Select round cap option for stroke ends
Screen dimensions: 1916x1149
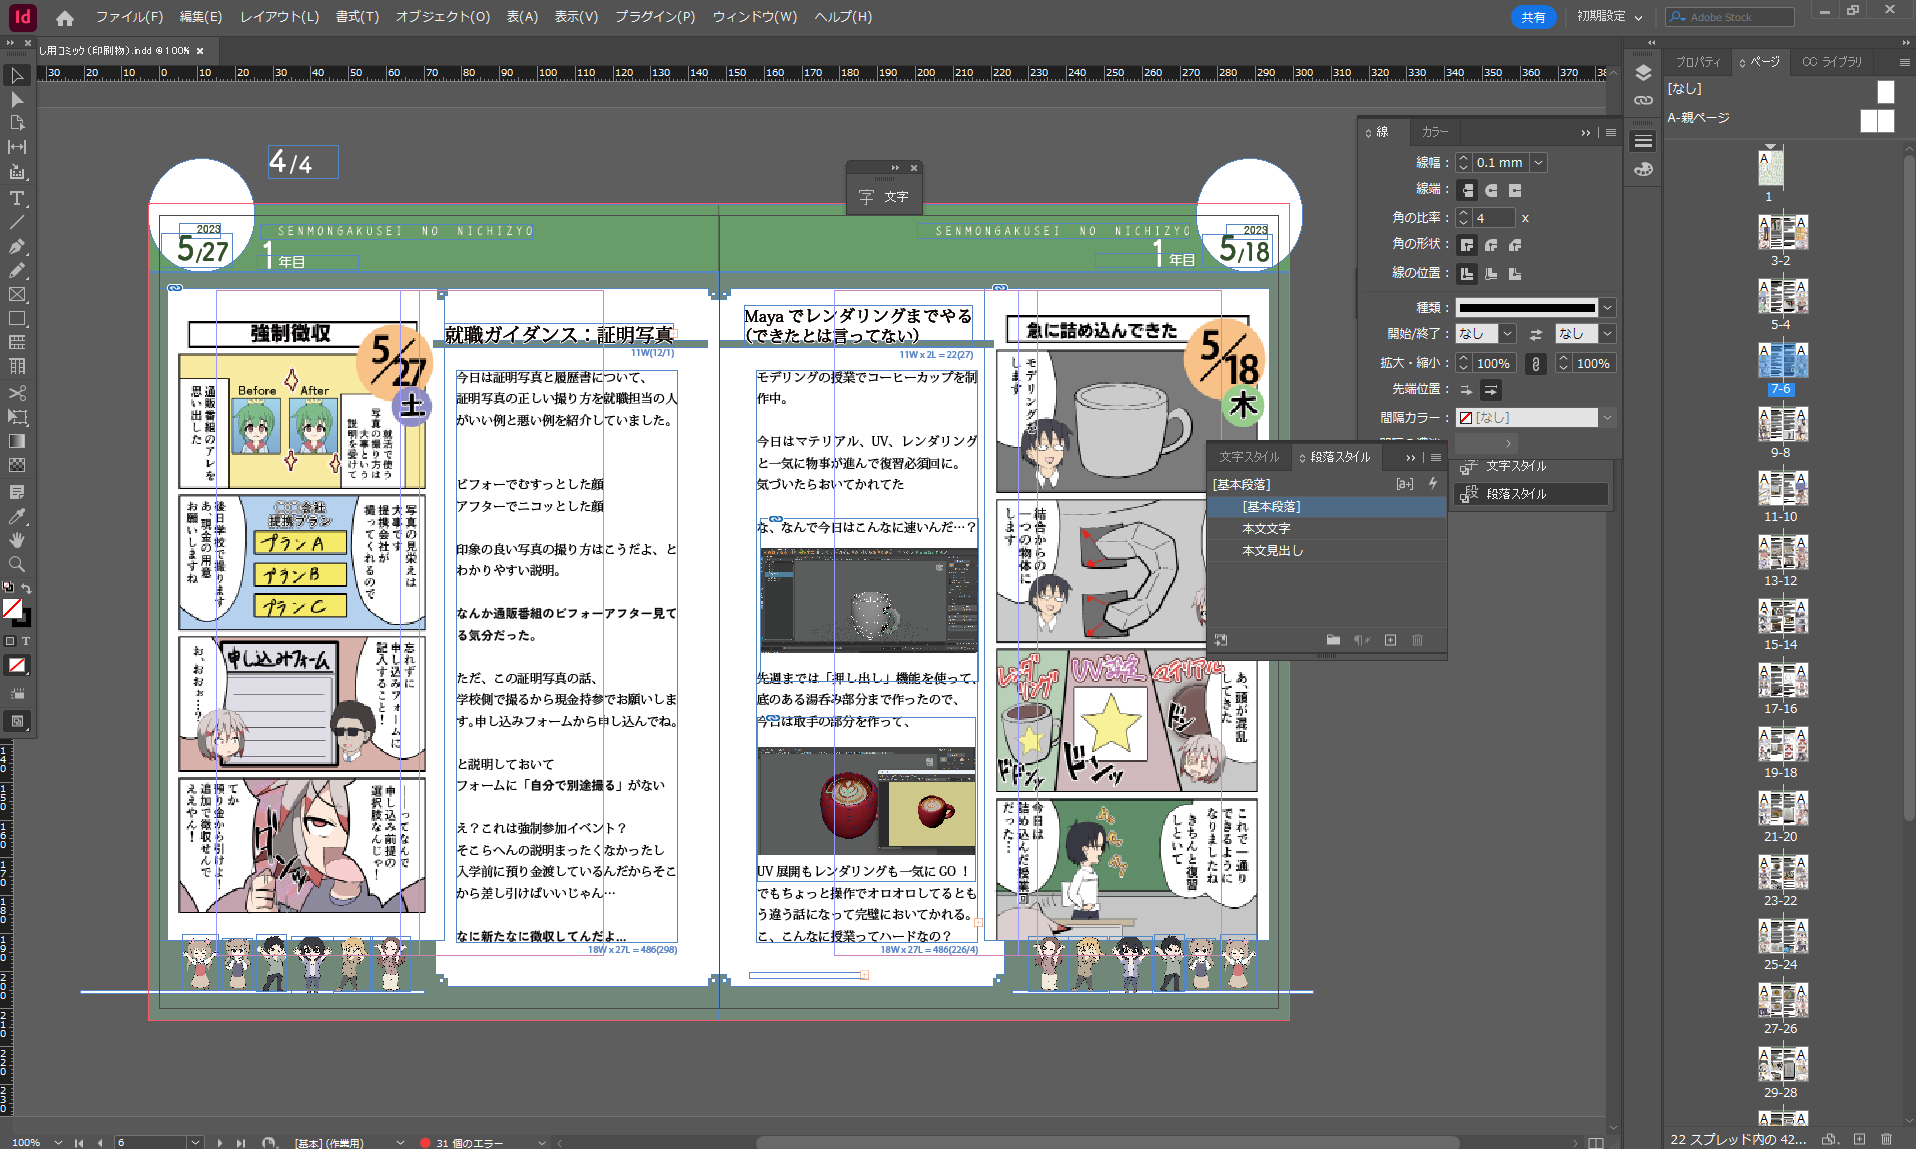coord(1491,190)
